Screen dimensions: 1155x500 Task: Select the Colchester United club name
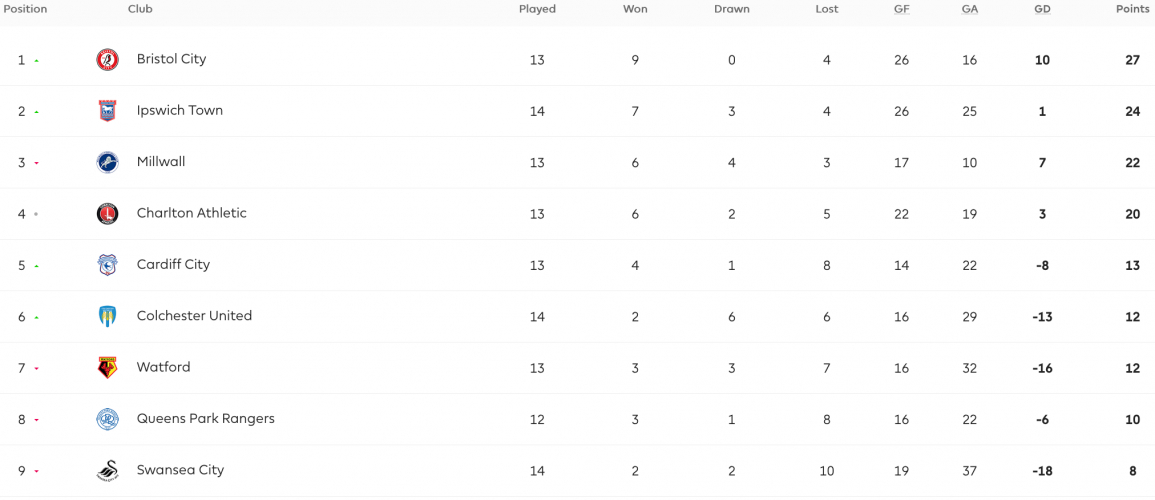194,315
